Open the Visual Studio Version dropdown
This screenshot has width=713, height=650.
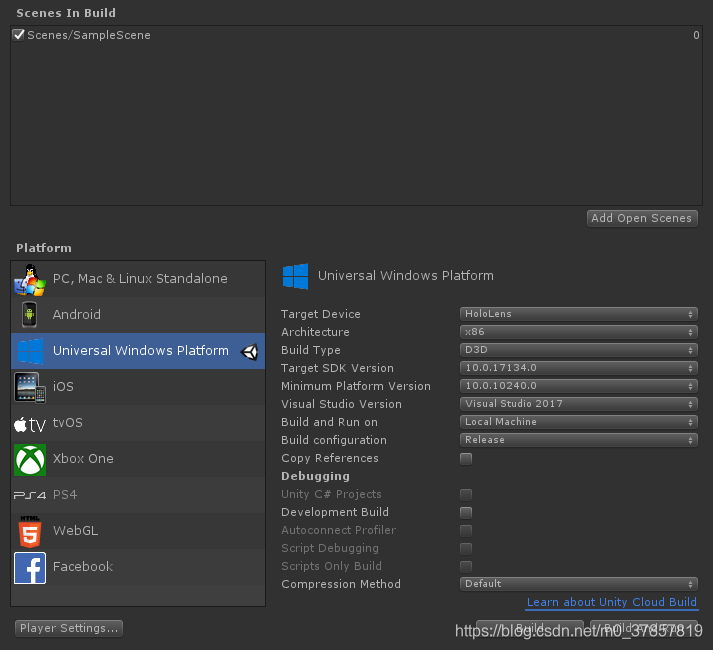tap(578, 404)
